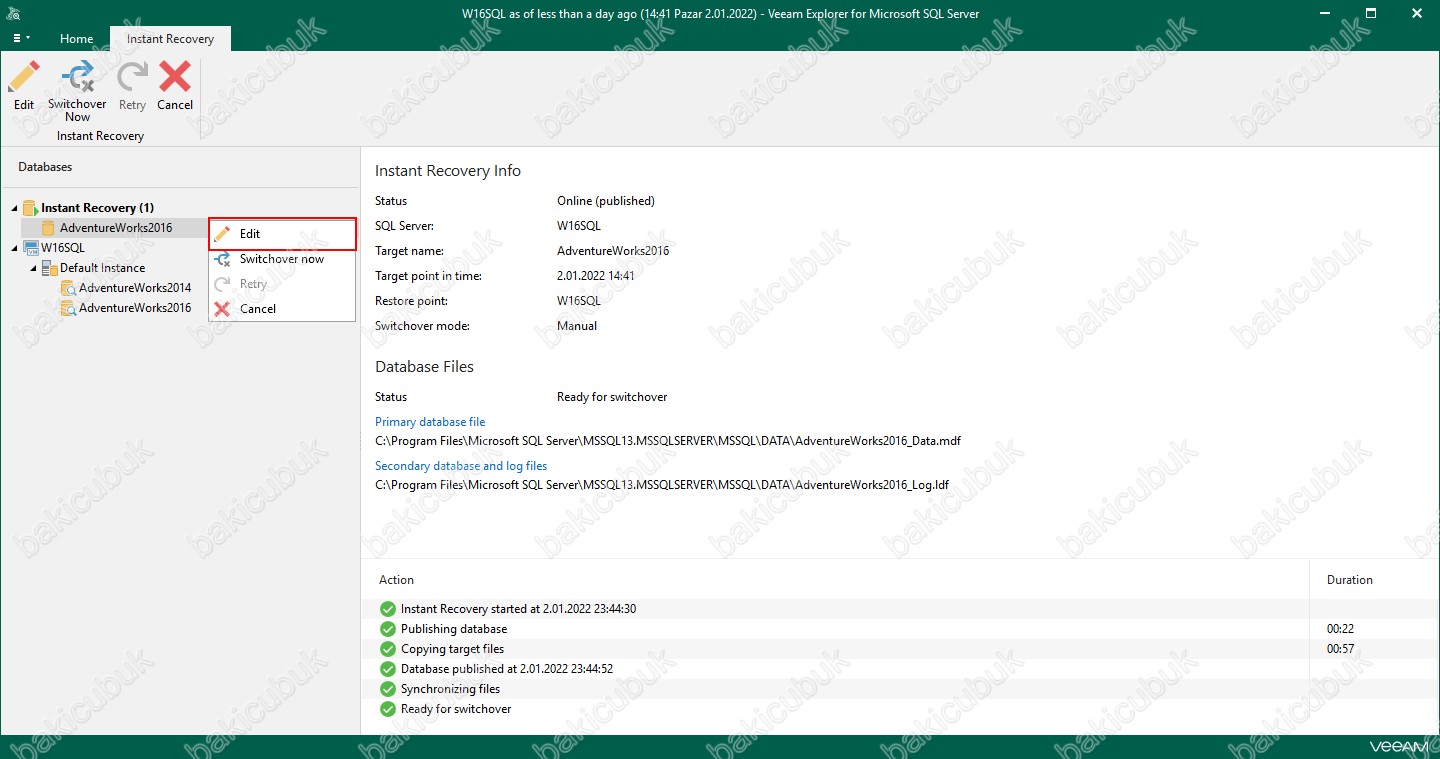The image size is (1440, 759).
Task: Click the Manual switchover mode value
Action: (x=577, y=326)
